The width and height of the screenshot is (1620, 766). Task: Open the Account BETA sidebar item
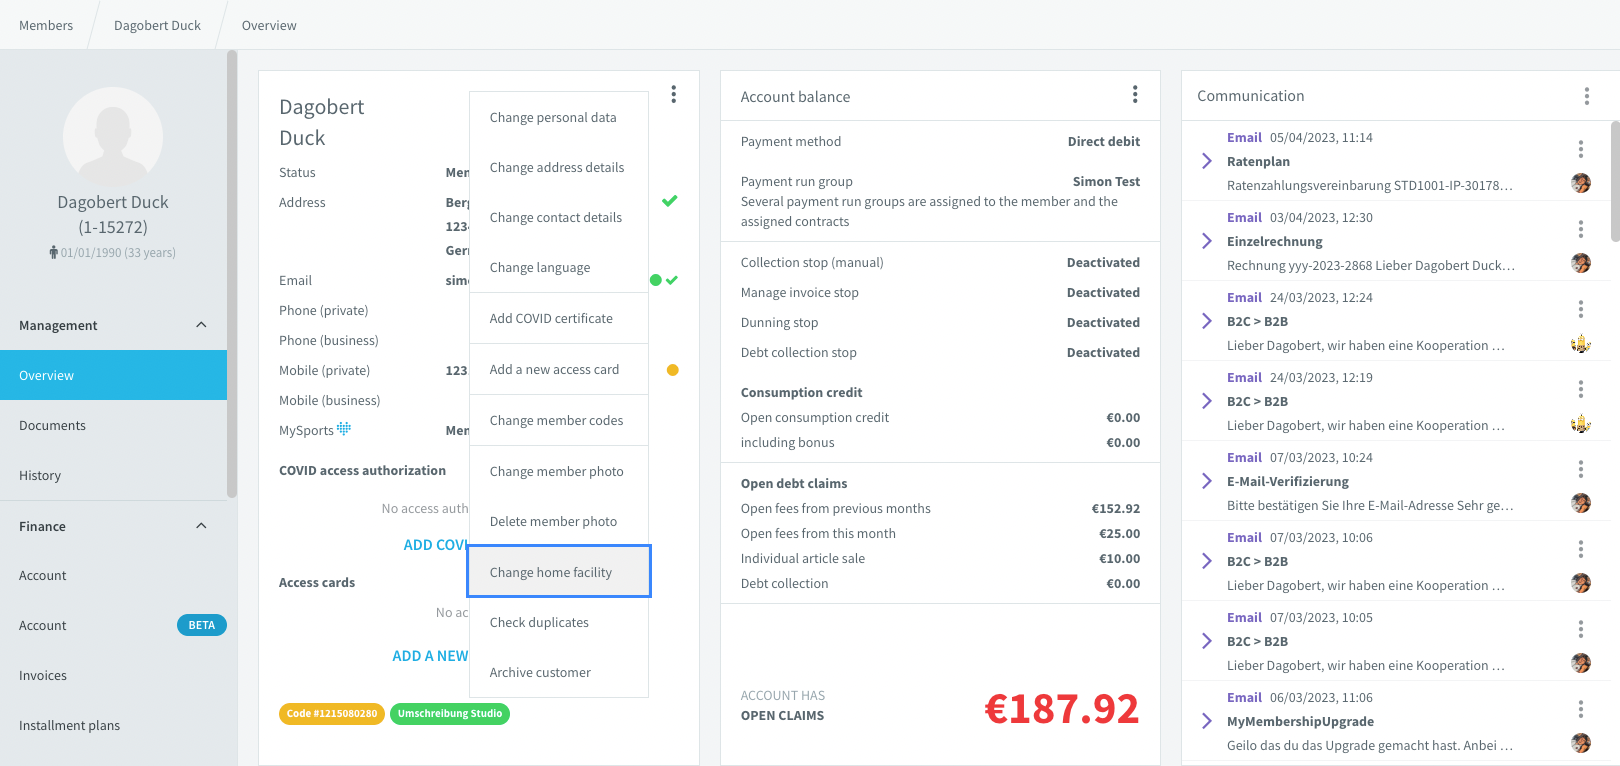pos(113,625)
